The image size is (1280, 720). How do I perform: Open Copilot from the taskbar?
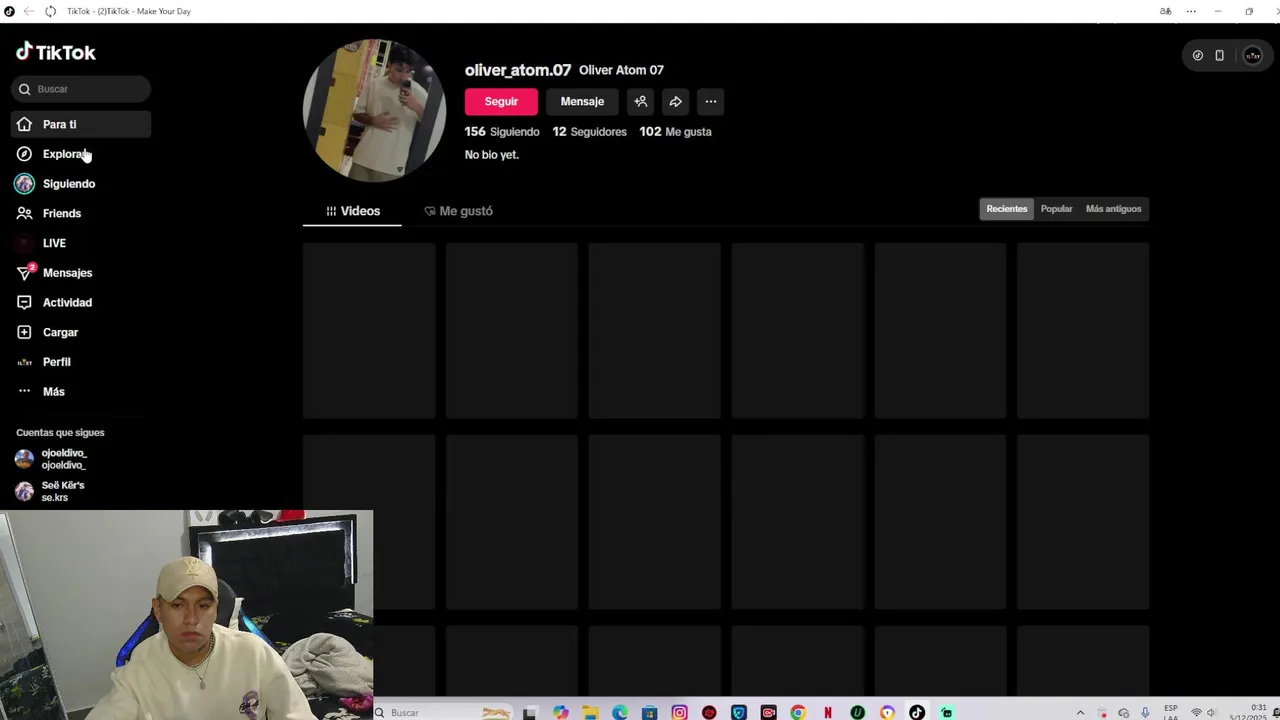click(x=561, y=712)
